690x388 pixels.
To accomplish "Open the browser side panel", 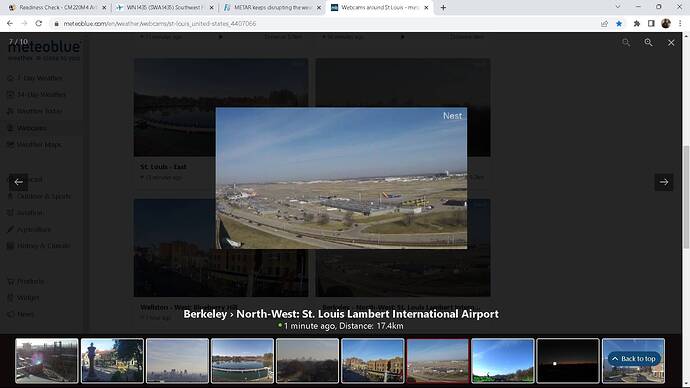I will (x=651, y=23).
